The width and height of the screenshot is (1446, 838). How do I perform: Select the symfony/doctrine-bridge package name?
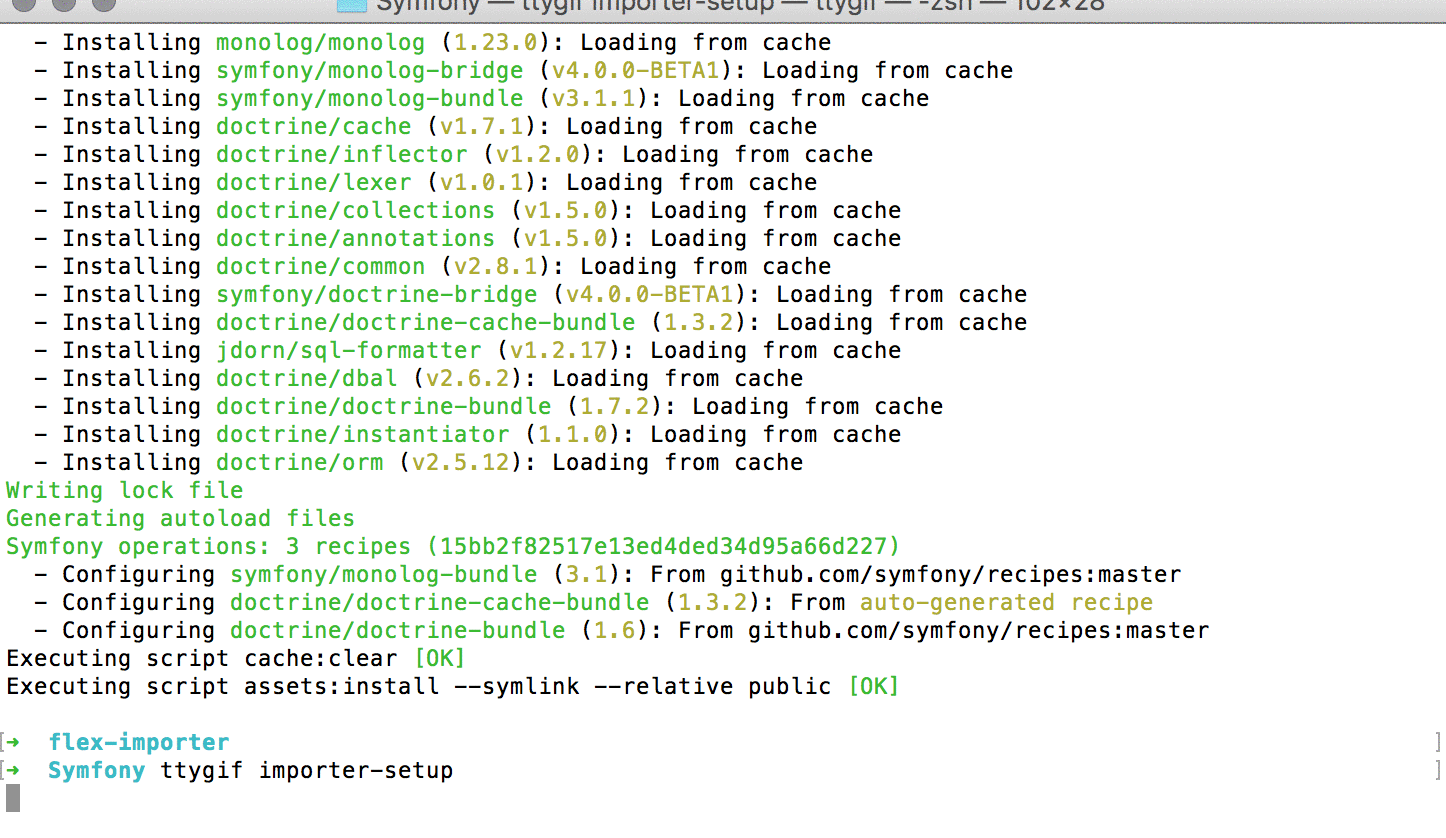[376, 295]
